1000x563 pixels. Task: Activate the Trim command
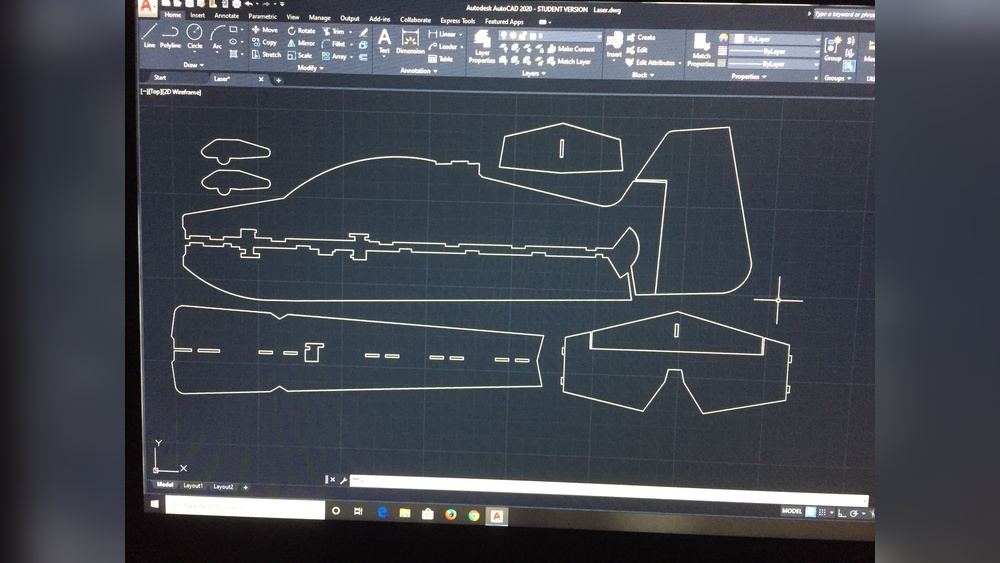point(334,31)
